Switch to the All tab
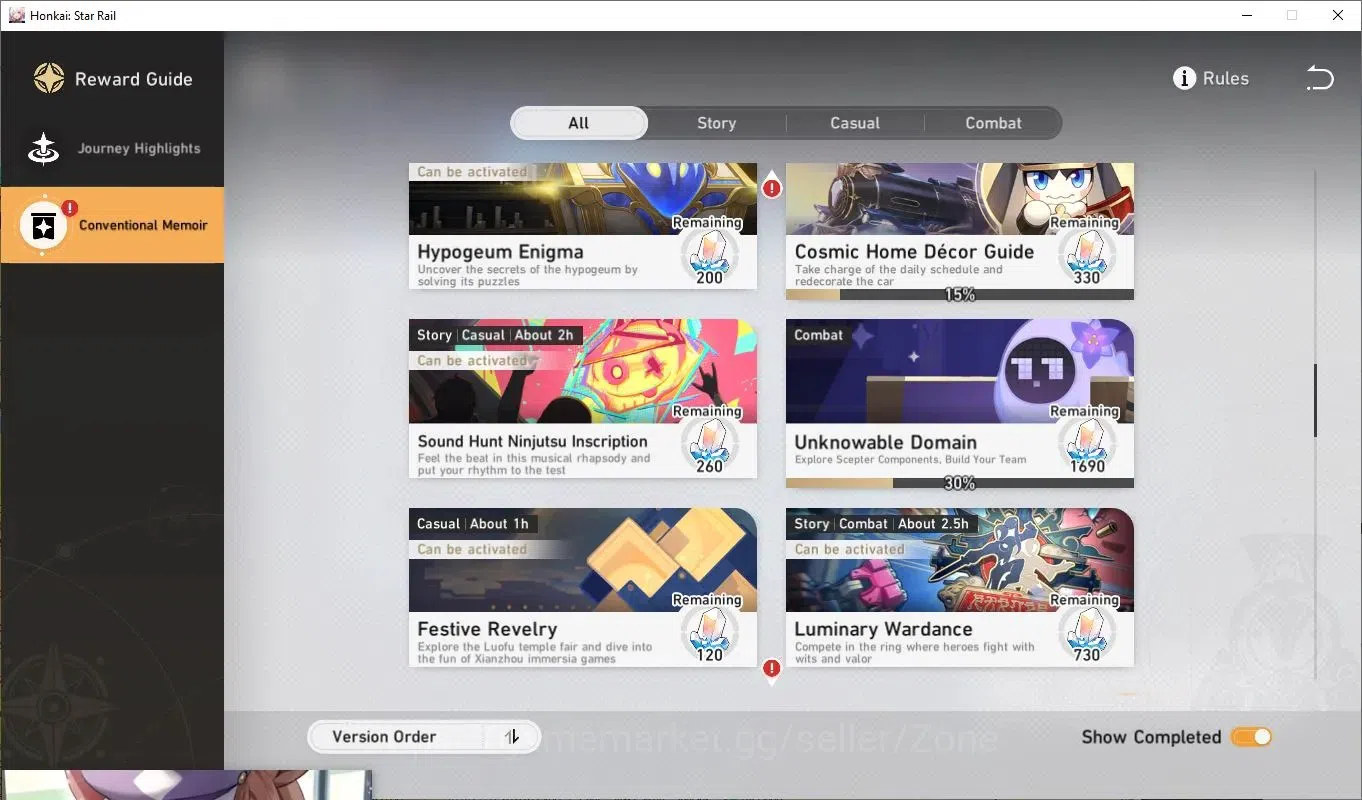This screenshot has width=1362, height=800. (579, 123)
